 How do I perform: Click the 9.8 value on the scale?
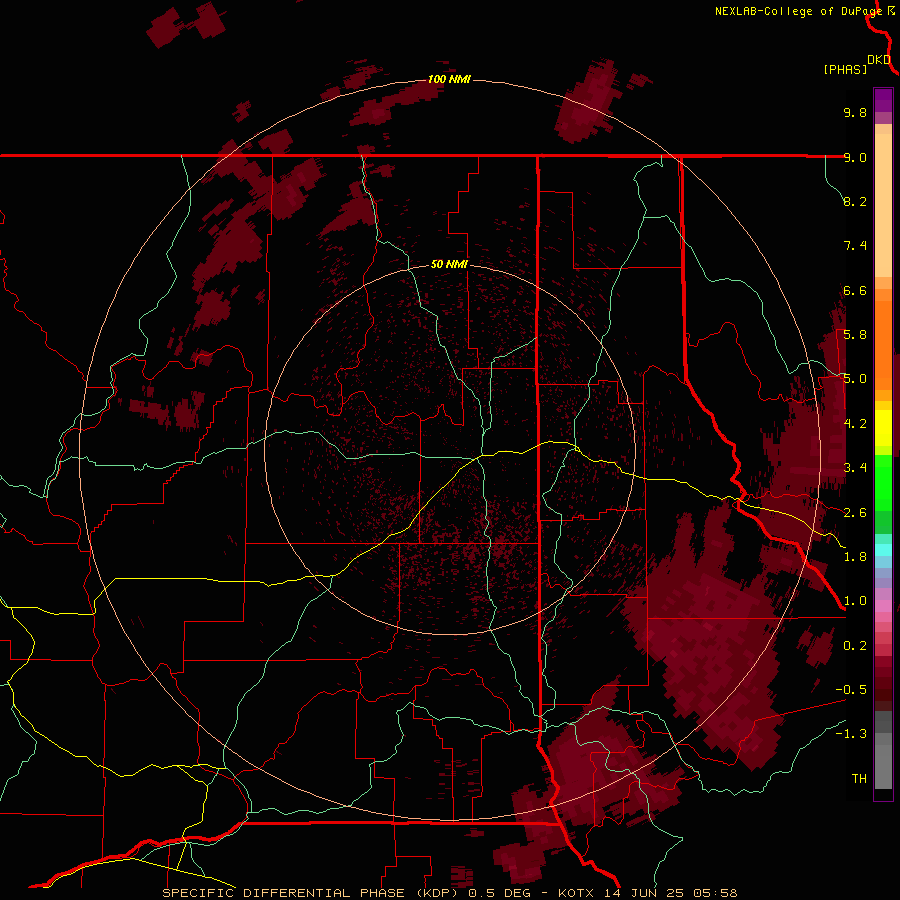(x=855, y=112)
